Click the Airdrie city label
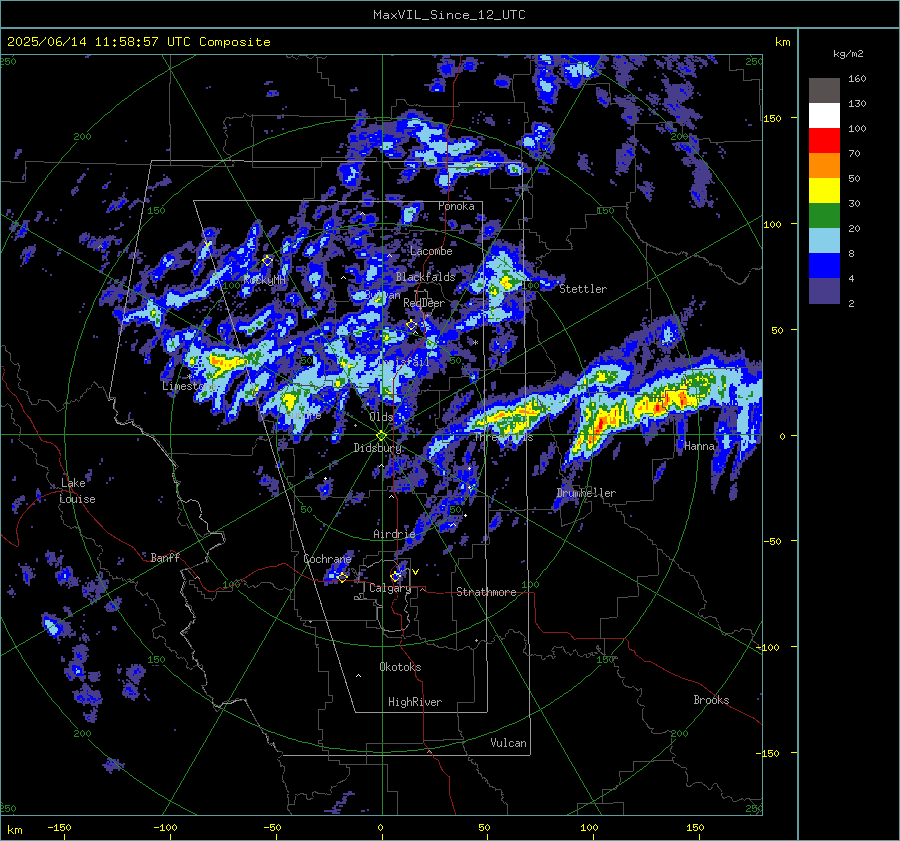 pos(394,534)
